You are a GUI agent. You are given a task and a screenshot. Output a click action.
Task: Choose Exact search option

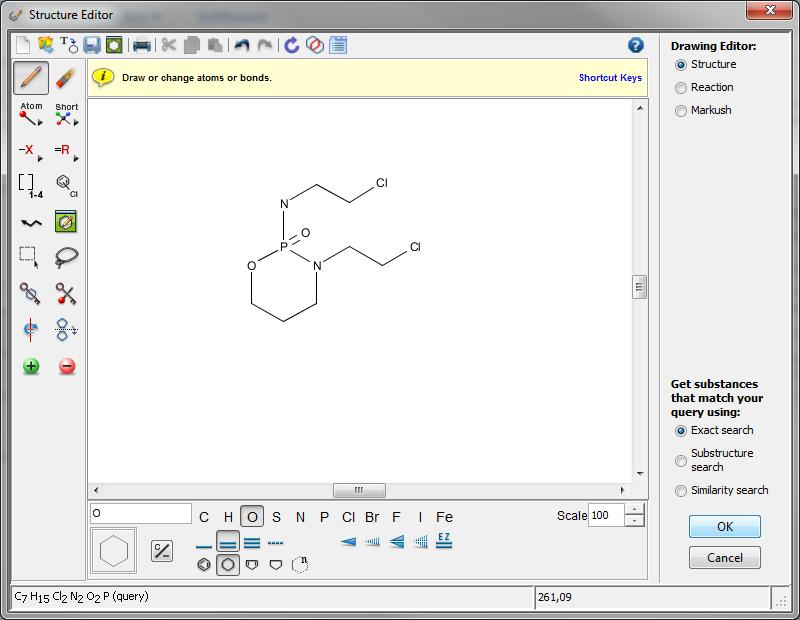681,431
